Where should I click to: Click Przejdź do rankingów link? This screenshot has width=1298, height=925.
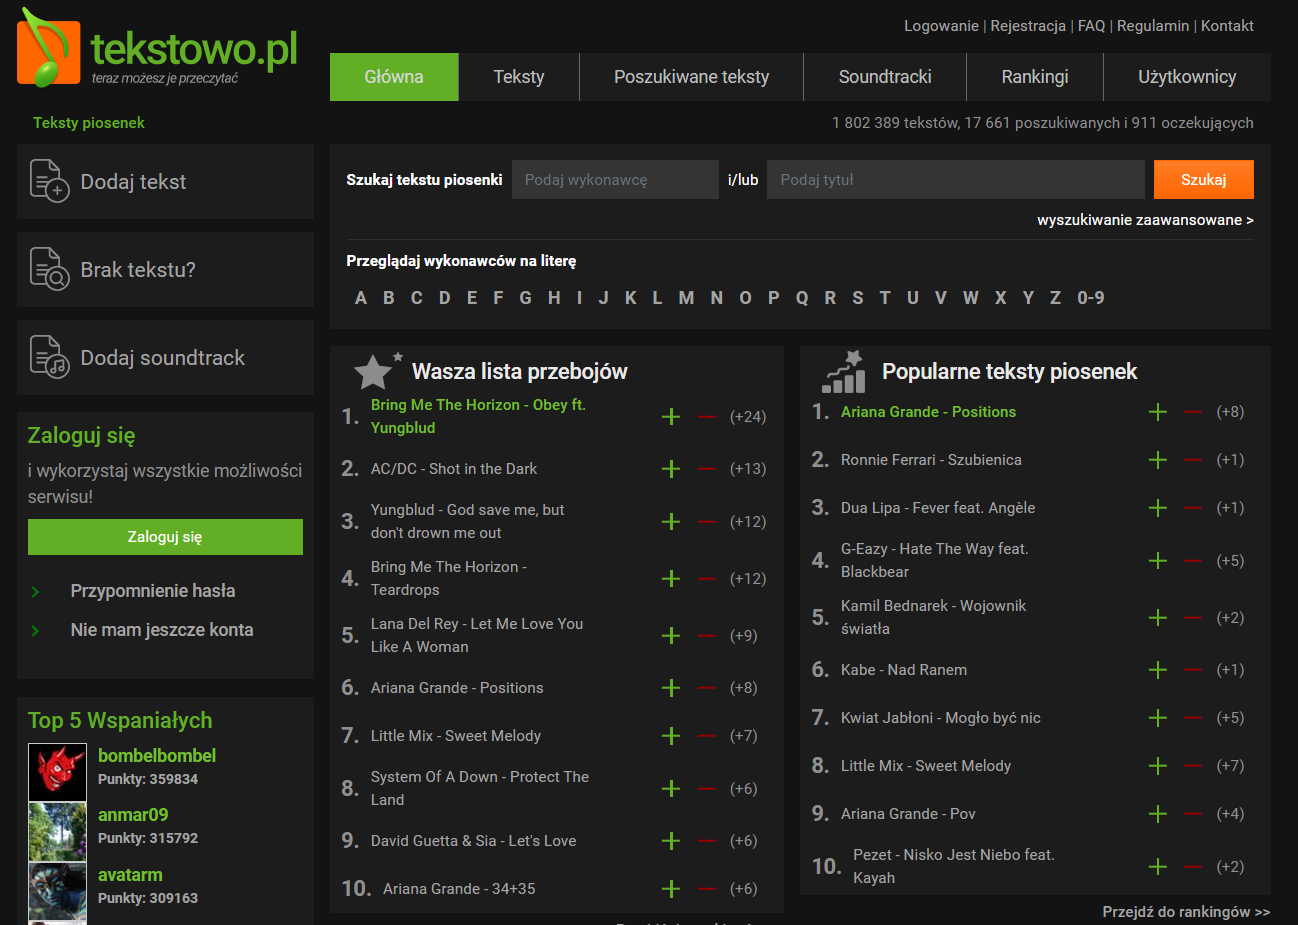pos(1186,912)
